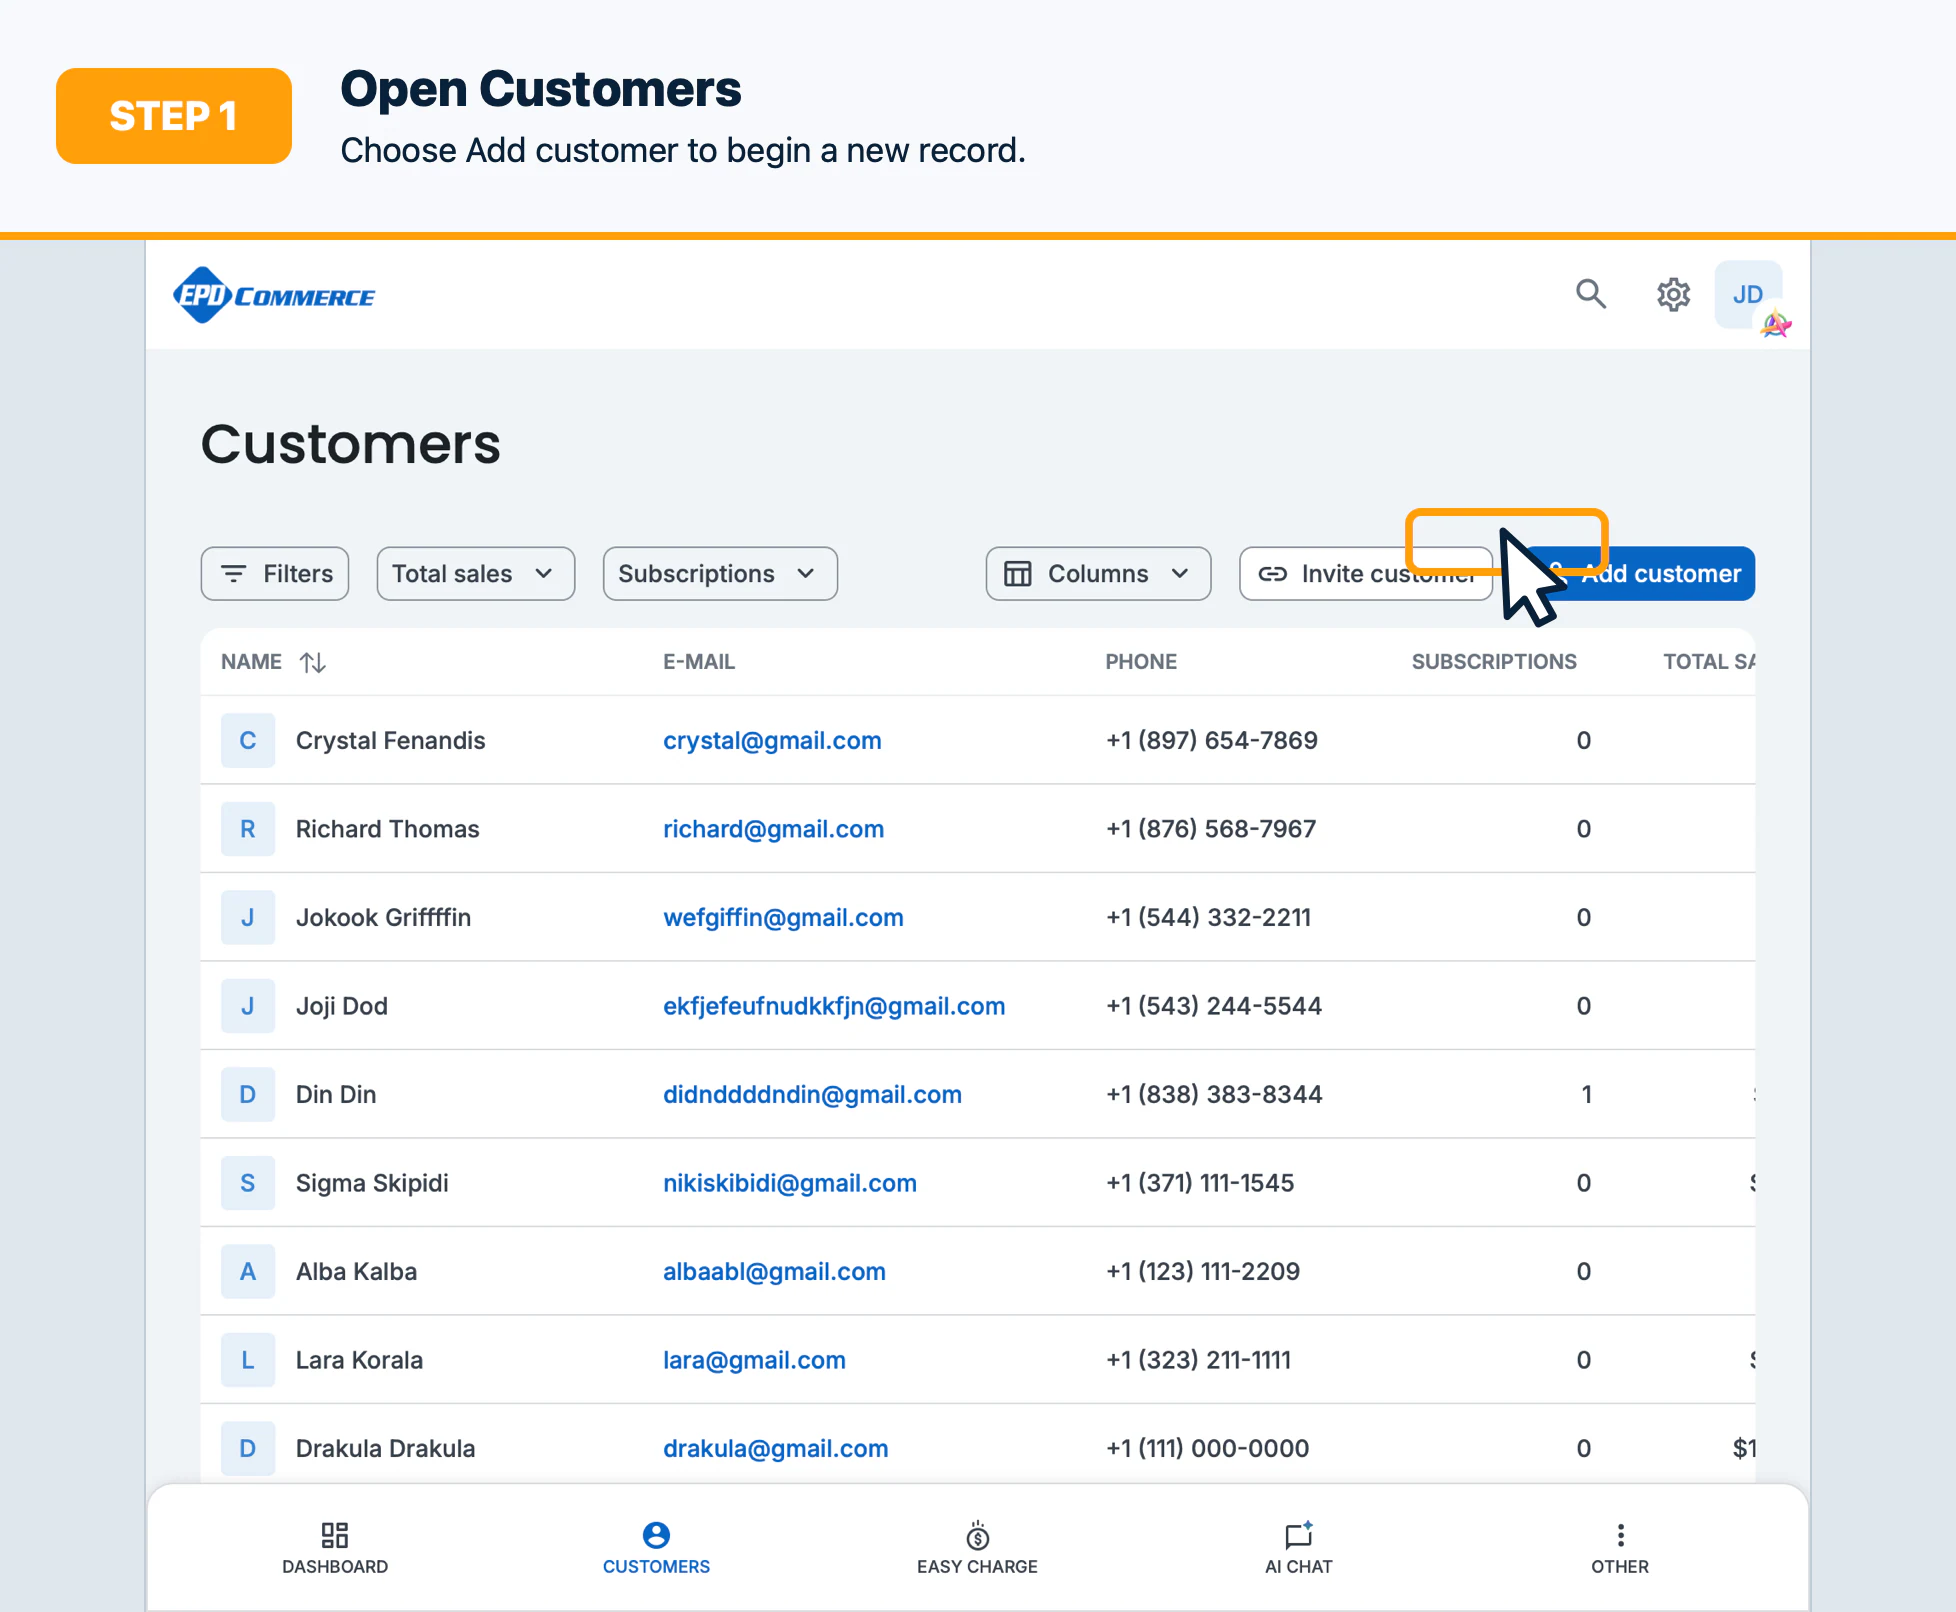The height and width of the screenshot is (1612, 1956).
Task: Expand the Total sales dropdown
Action: 475,573
